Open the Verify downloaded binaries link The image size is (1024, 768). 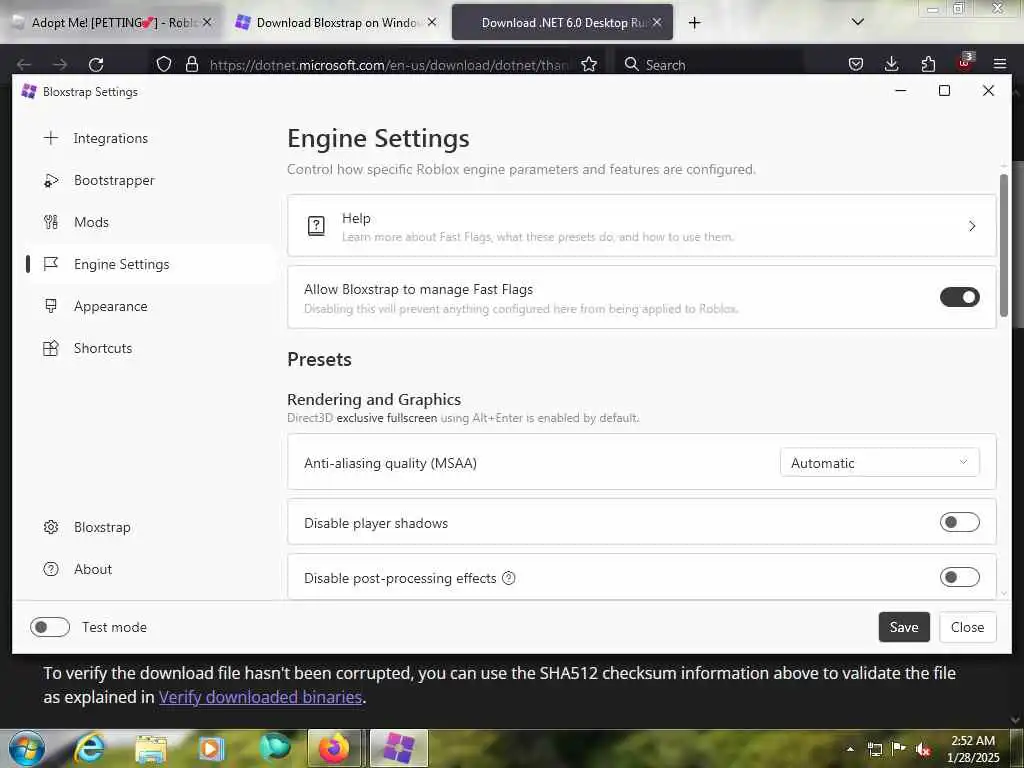pyautogui.click(x=260, y=697)
